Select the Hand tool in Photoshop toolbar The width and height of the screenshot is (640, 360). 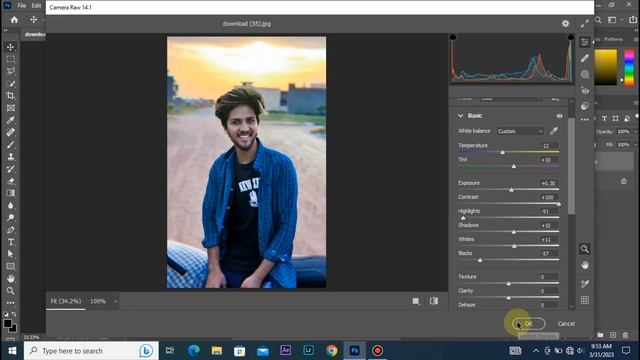point(11,278)
